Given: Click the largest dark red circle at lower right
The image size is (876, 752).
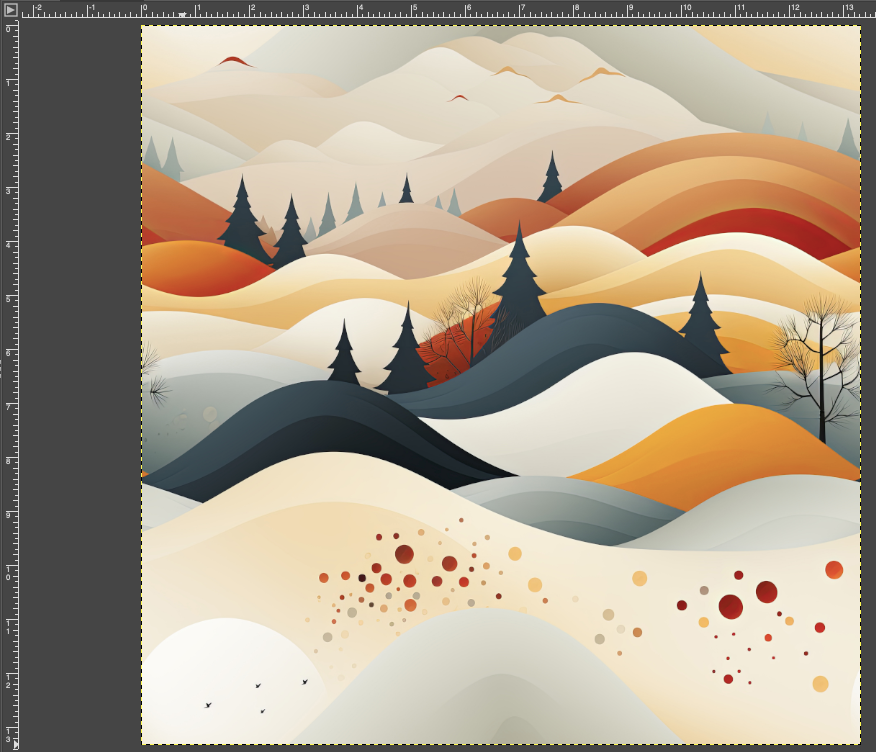Looking at the screenshot, I should pos(731,607).
